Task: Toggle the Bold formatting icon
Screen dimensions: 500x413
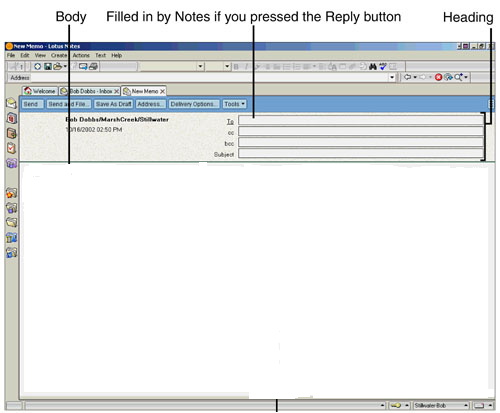Action: tap(236, 67)
